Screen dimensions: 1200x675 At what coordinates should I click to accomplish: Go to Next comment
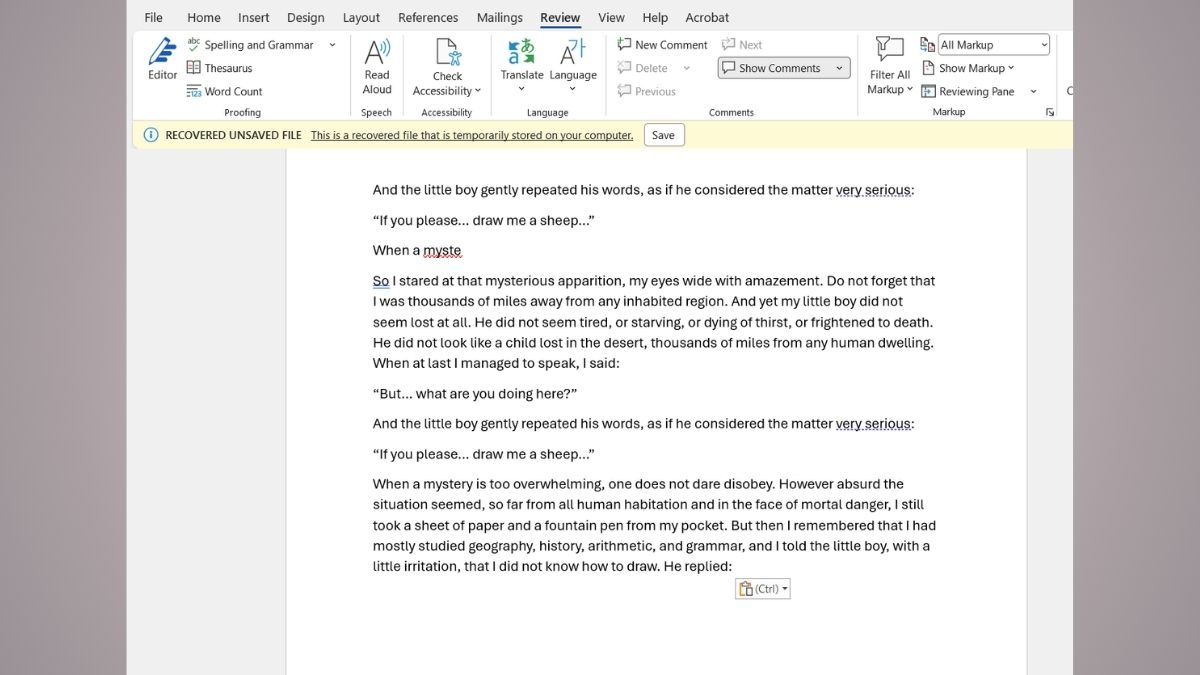(x=742, y=45)
